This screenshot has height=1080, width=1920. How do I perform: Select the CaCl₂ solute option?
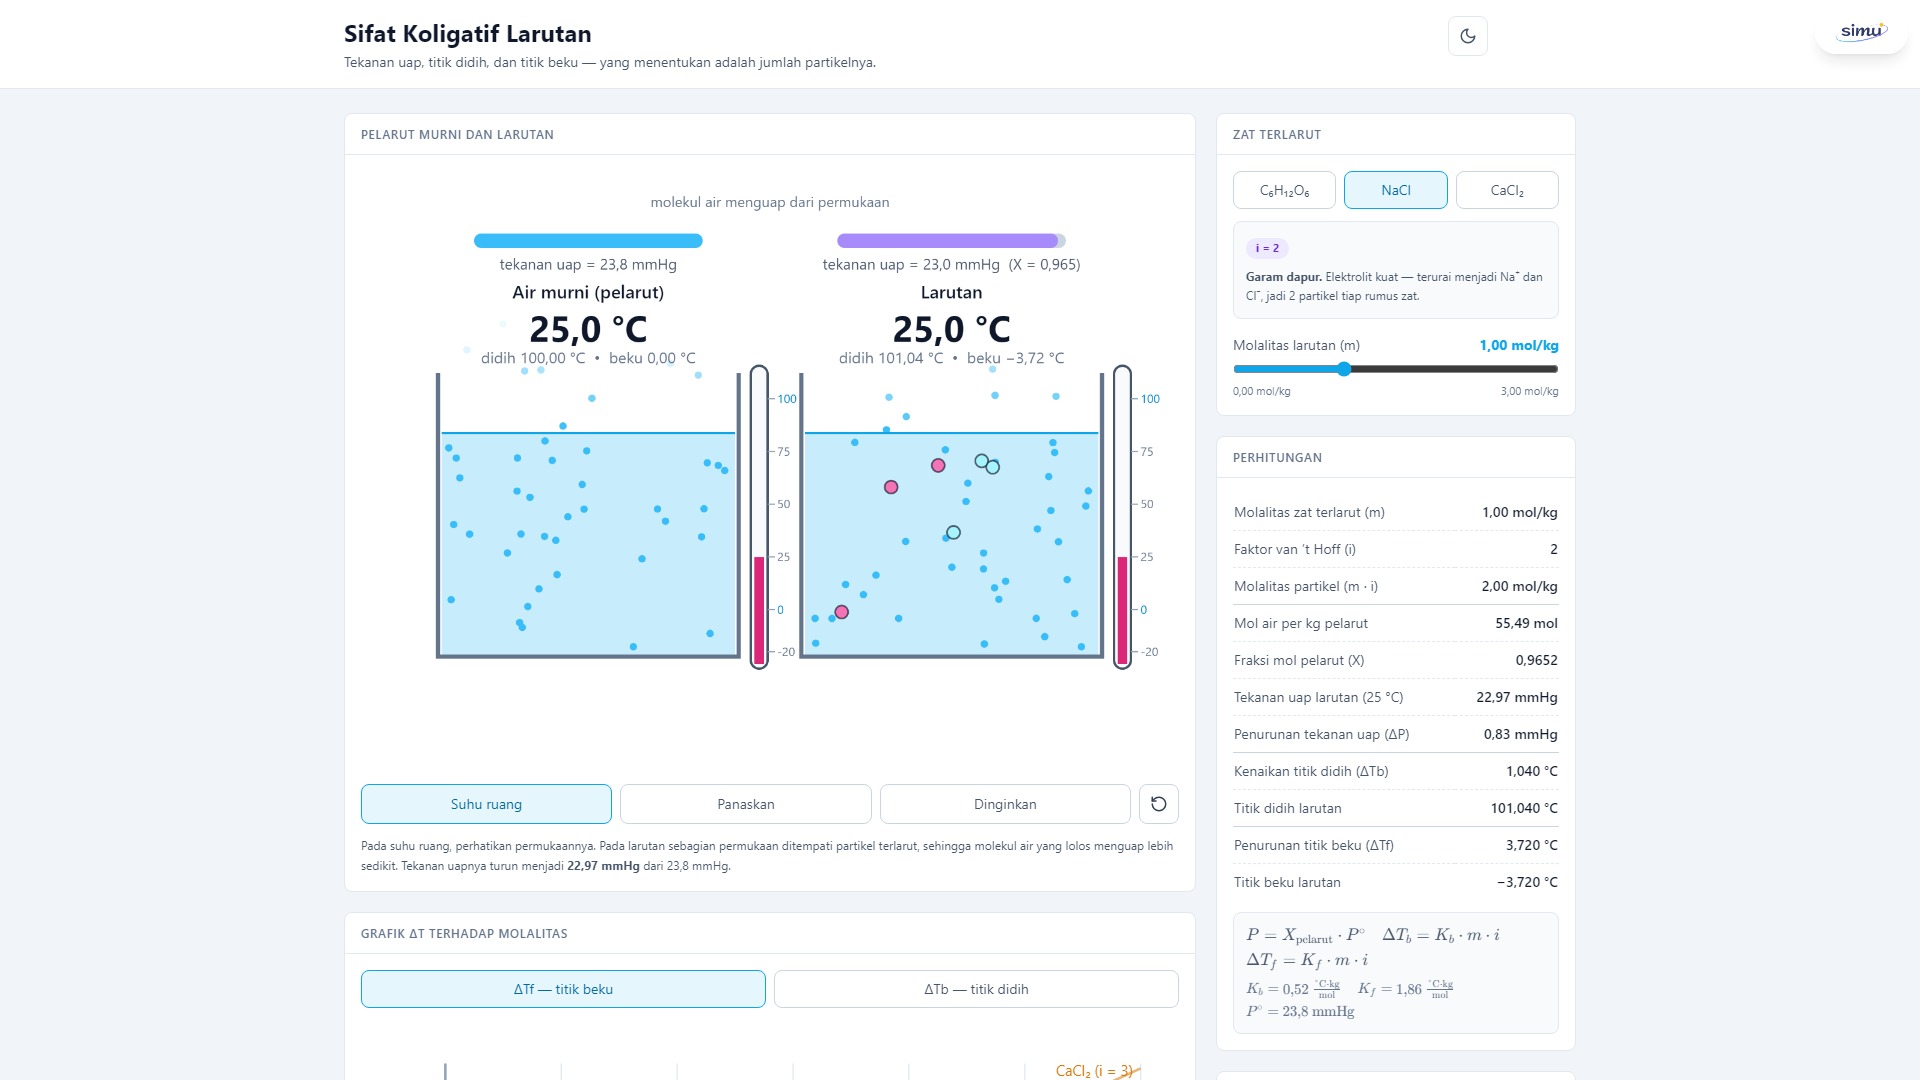[x=1507, y=190]
